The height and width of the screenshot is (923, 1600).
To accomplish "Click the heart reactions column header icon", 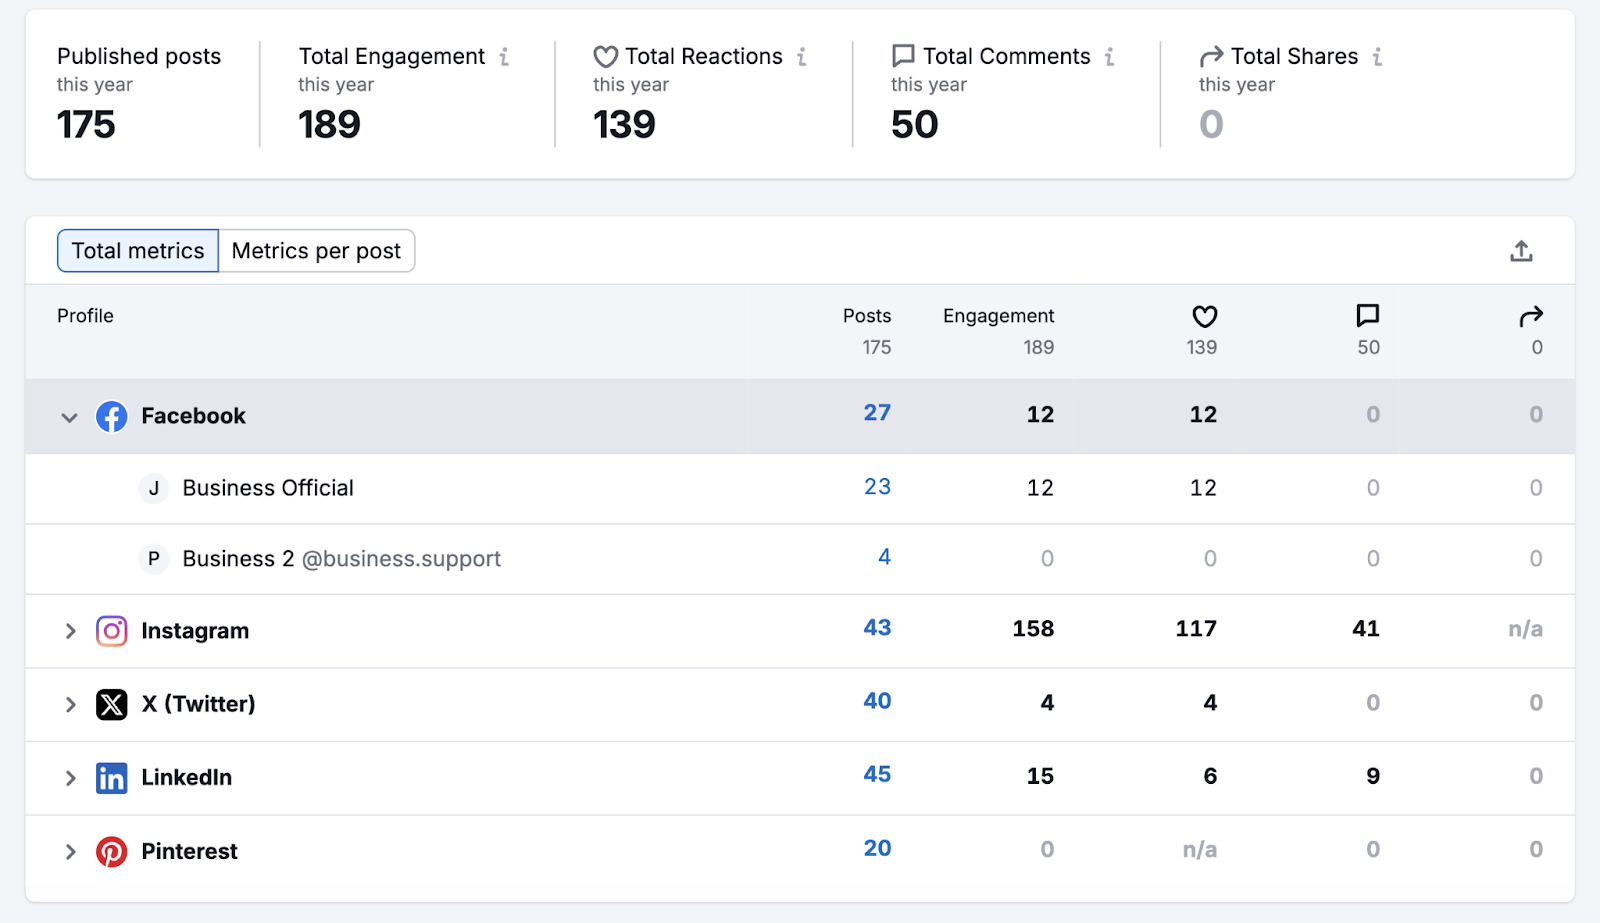I will (x=1204, y=317).
